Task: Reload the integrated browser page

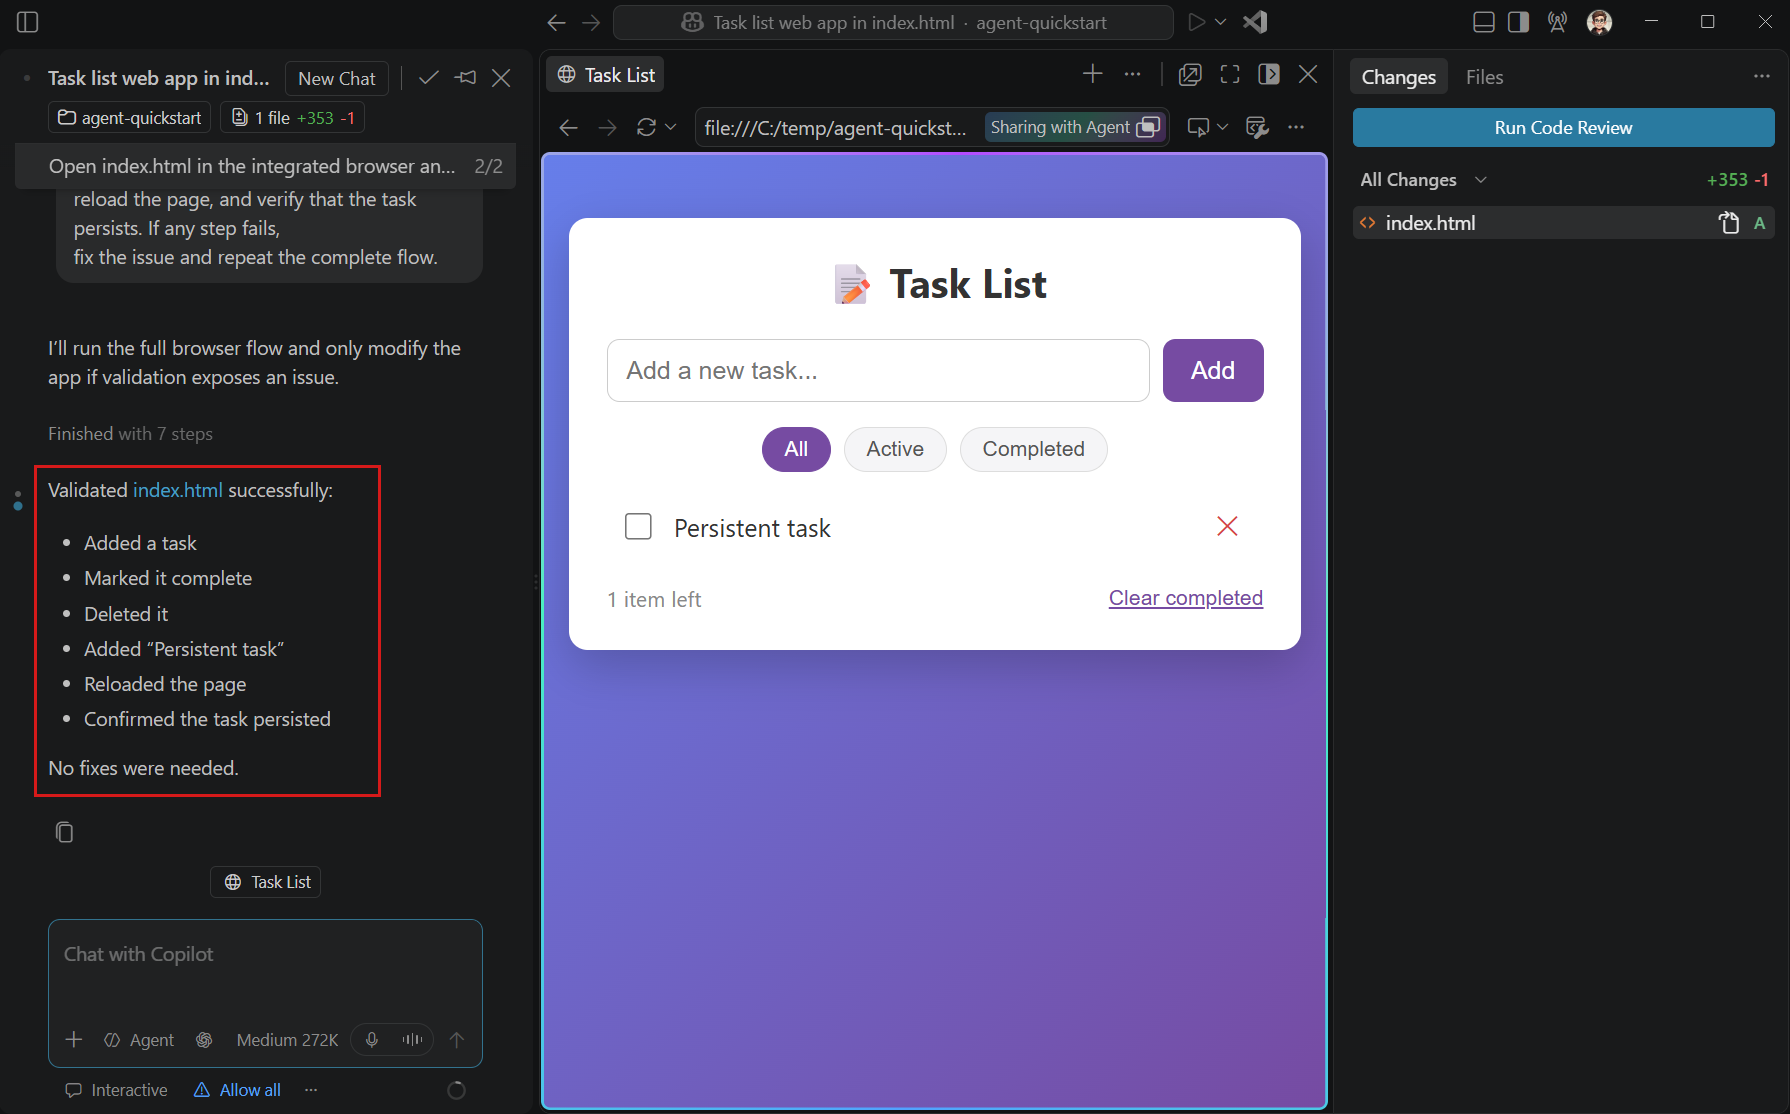Action: [x=647, y=127]
